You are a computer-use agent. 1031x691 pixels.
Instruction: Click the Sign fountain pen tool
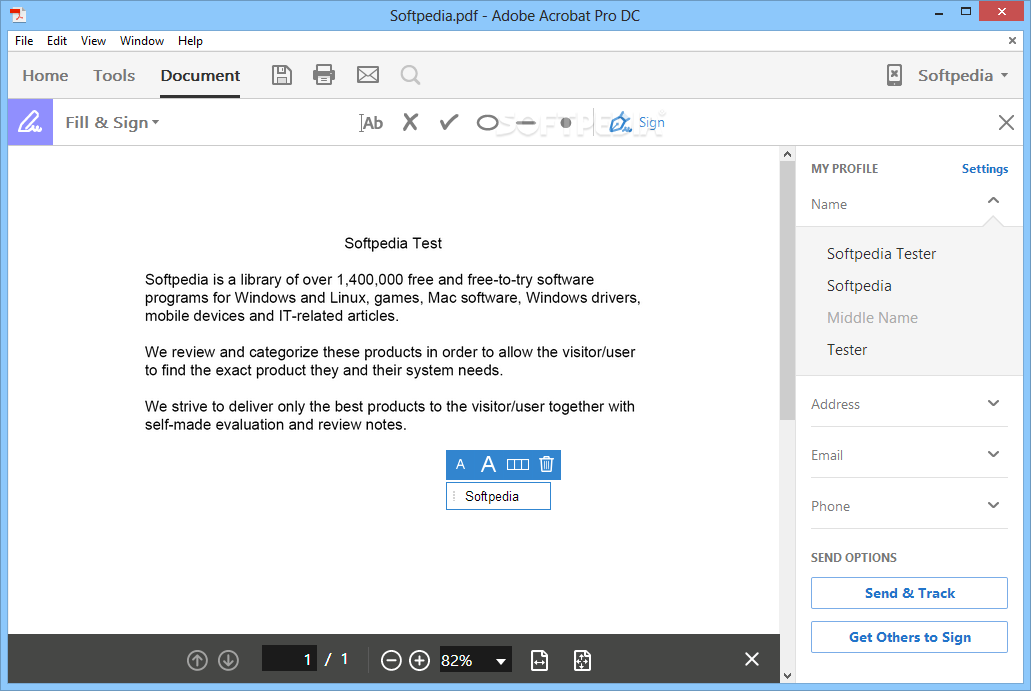coord(636,122)
